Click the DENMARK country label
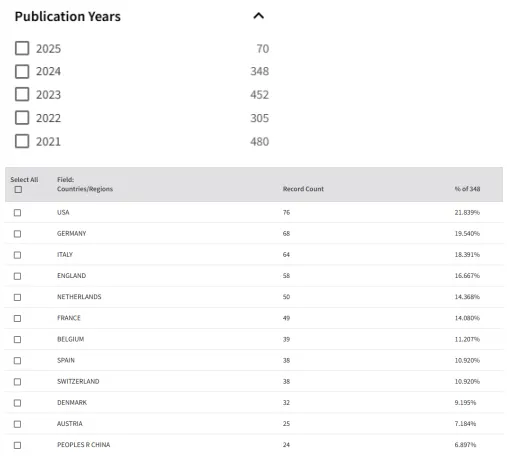This screenshot has width=507, height=456. tap(72, 402)
